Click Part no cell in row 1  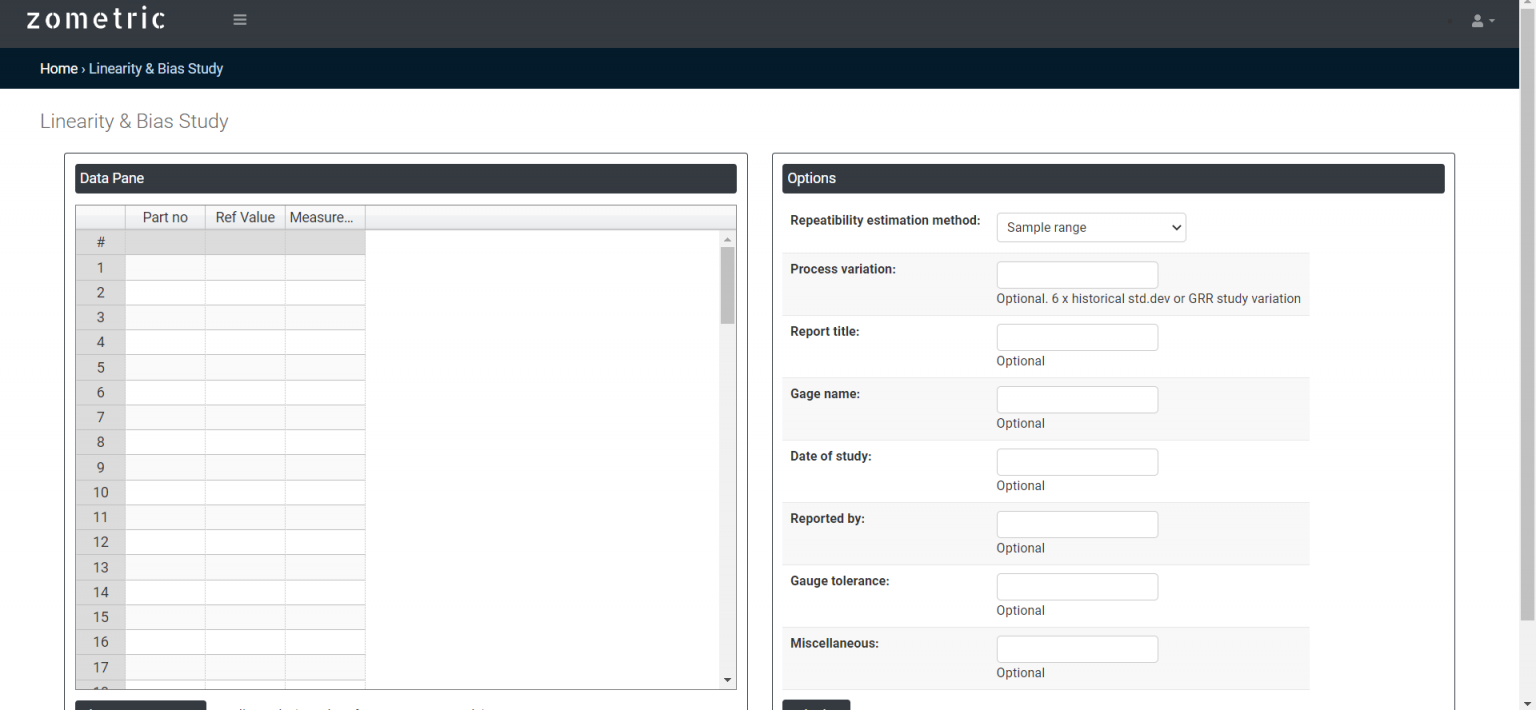pyautogui.click(x=165, y=268)
